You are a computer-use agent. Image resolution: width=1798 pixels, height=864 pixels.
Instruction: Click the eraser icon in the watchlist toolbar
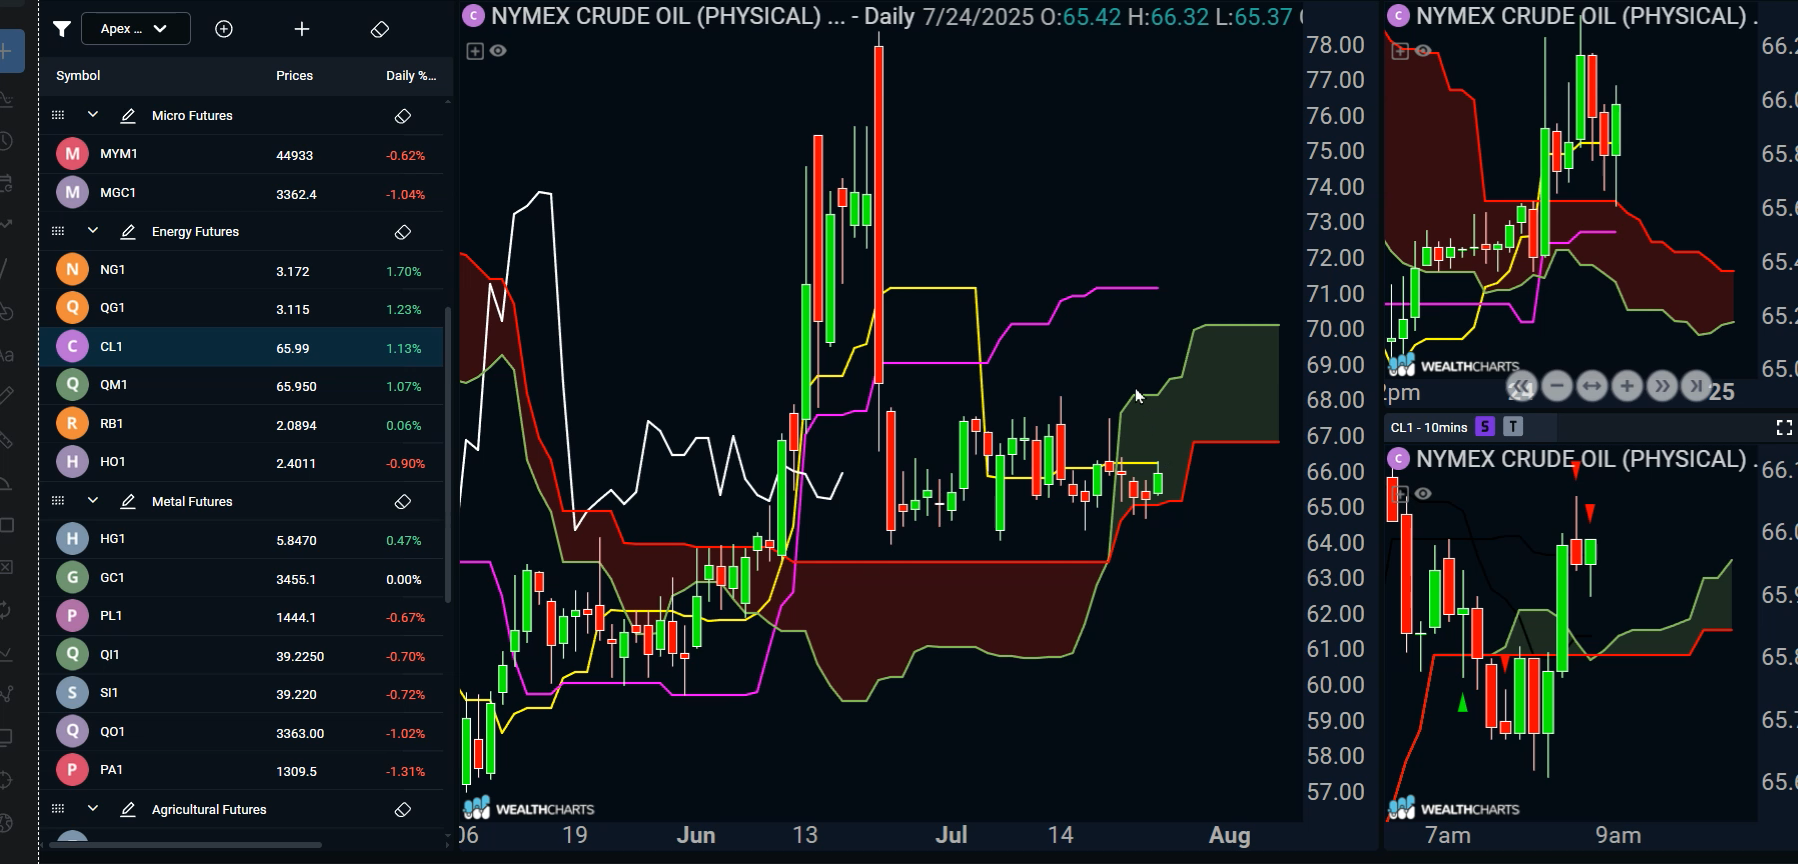pyautogui.click(x=380, y=30)
